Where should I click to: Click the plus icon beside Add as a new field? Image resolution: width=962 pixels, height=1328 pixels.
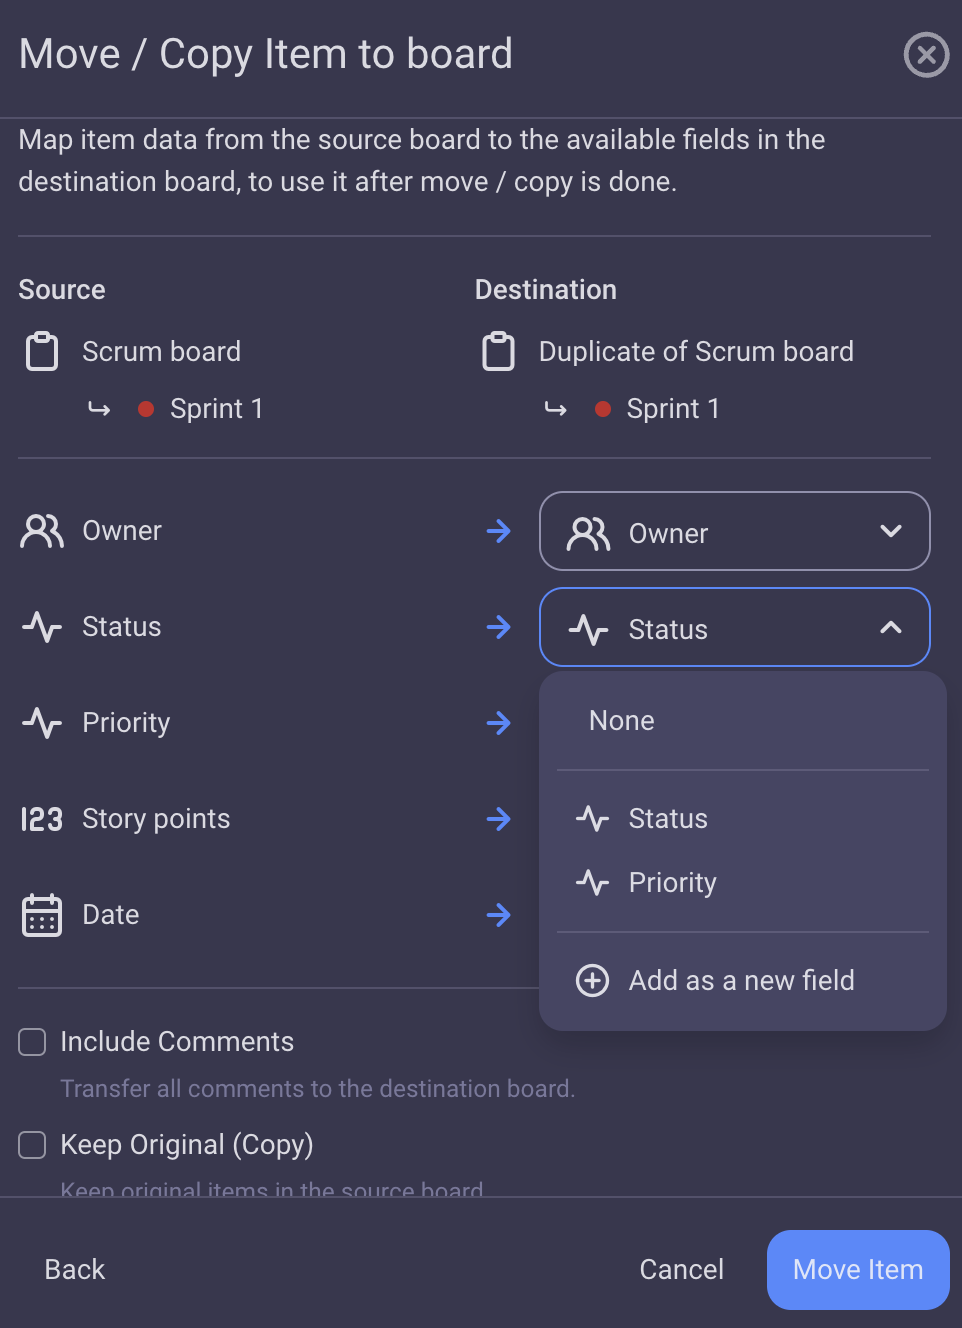592,981
